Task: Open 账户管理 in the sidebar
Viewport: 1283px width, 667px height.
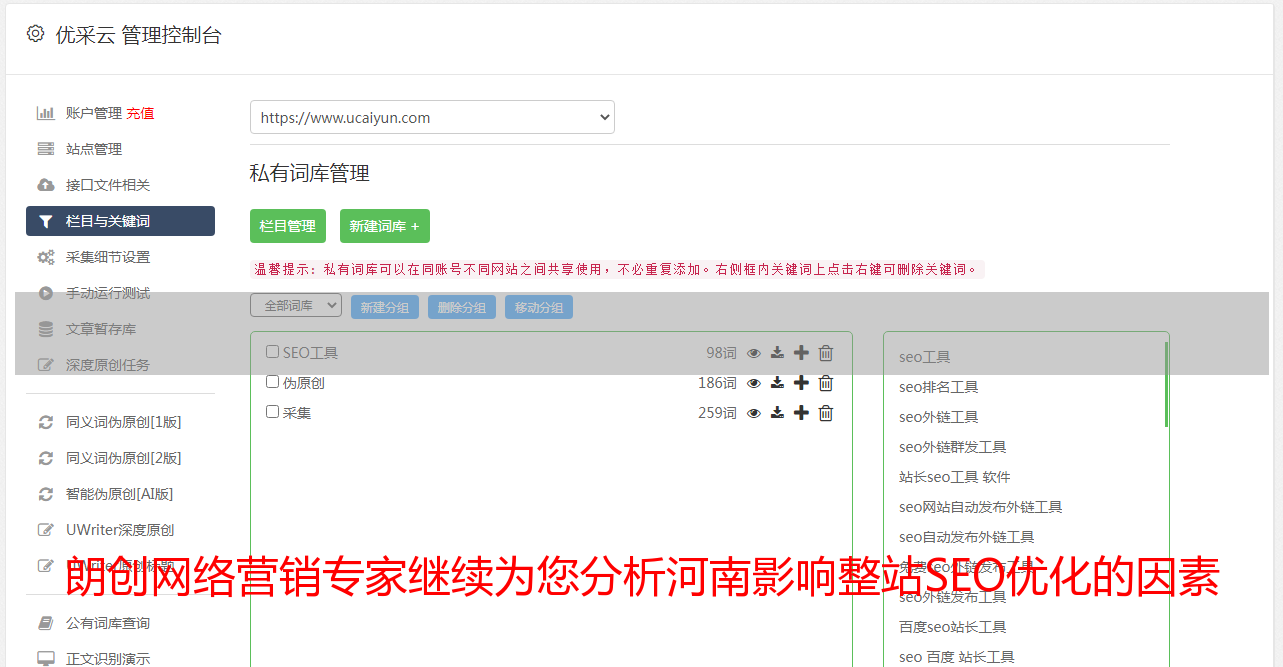Action: click(x=94, y=113)
